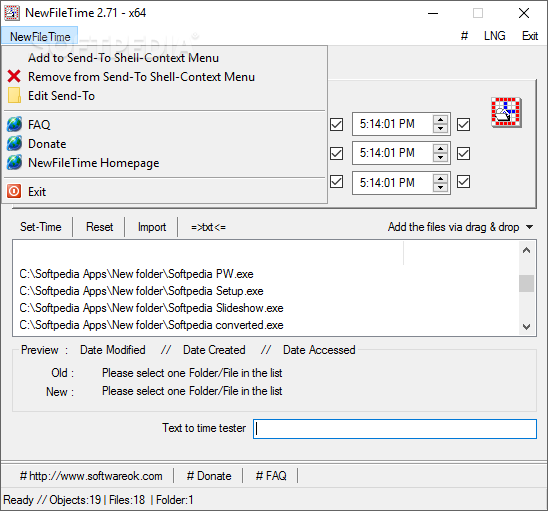This screenshot has width=548, height=511.
Task: Click the Set-Time button
Action: tap(41, 227)
